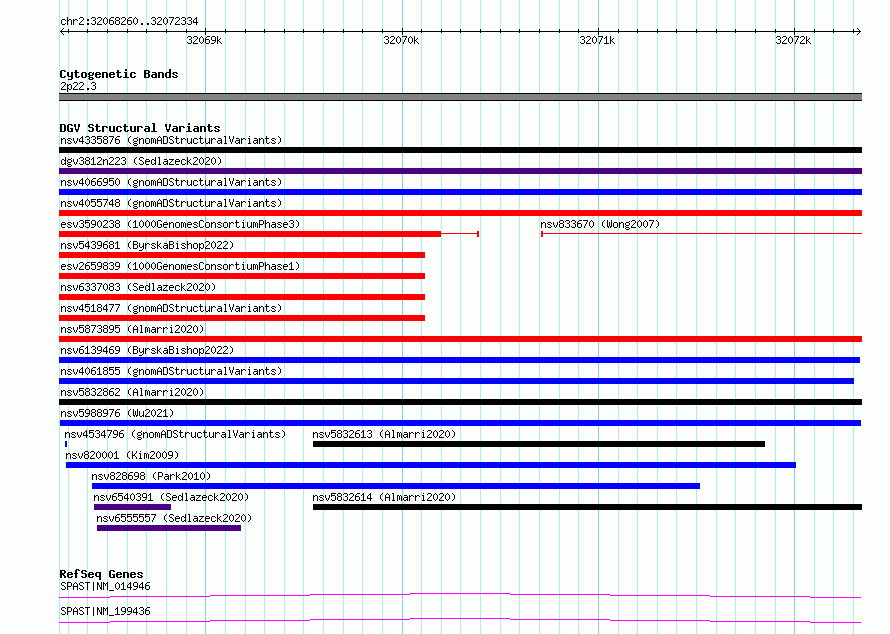The height and width of the screenshot is (634, 890).
Task: Select variant label nsv828698 (Park2010)
Action: pyautogui.click(x=151, y=476)
